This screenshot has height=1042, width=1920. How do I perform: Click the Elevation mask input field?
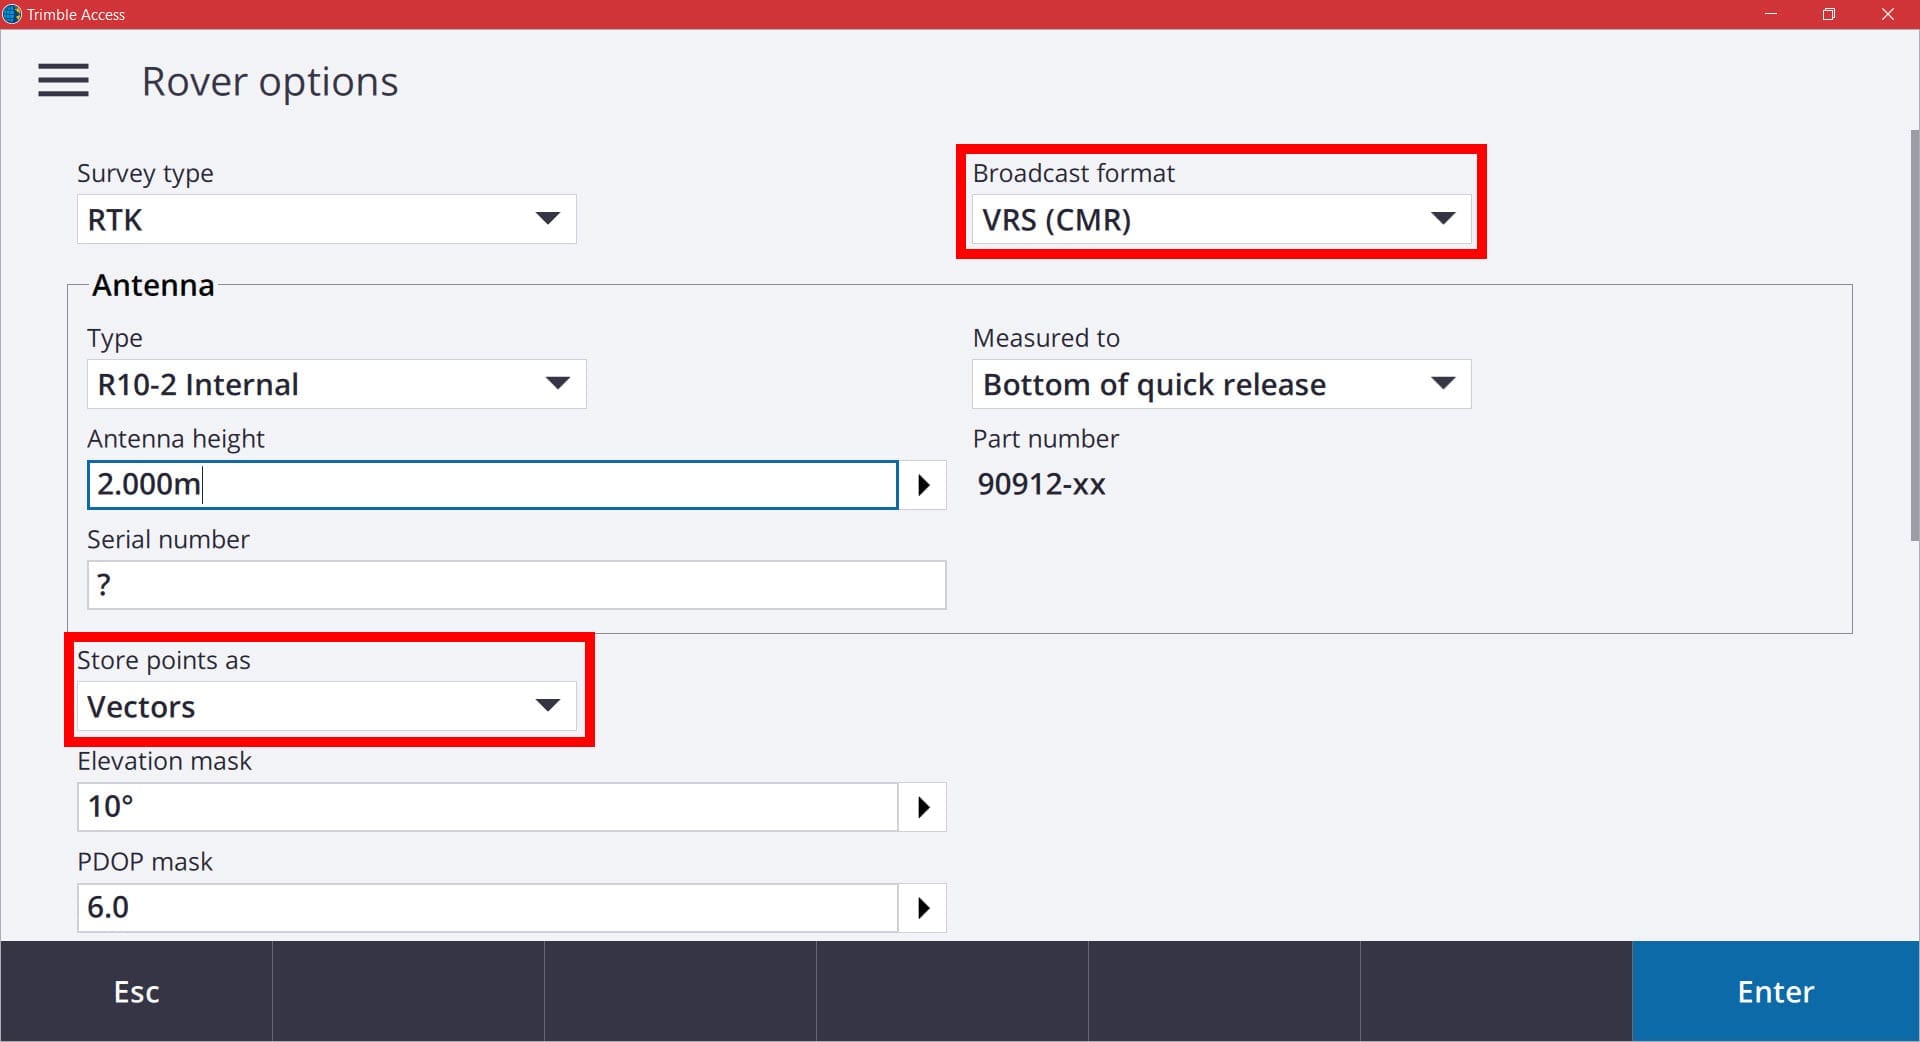click(487, 807)
